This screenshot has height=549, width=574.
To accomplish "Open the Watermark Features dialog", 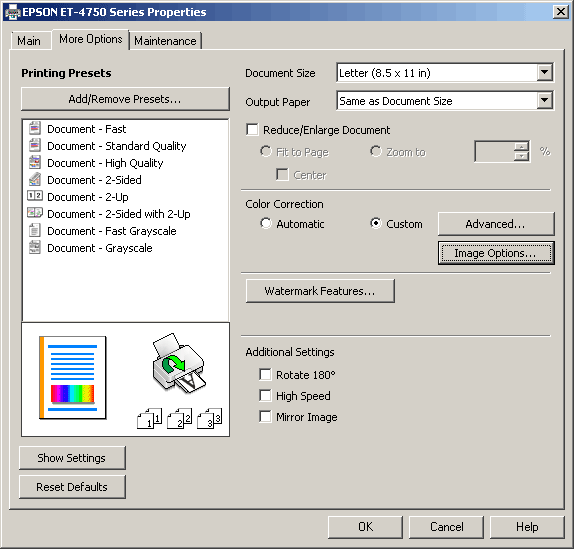I will point(320,291).
